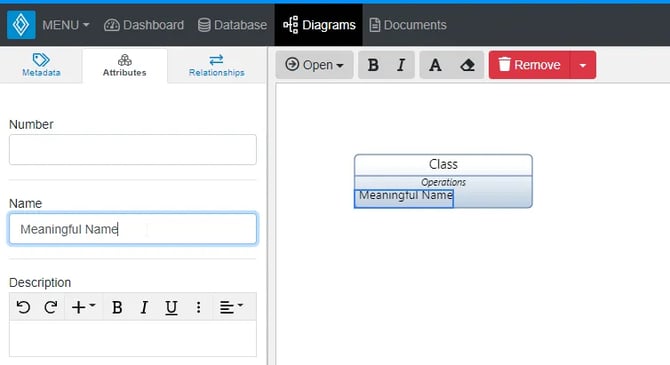Switch to the Relationships tab
This screenshot has width=670, height=365.
coord(217,65)
